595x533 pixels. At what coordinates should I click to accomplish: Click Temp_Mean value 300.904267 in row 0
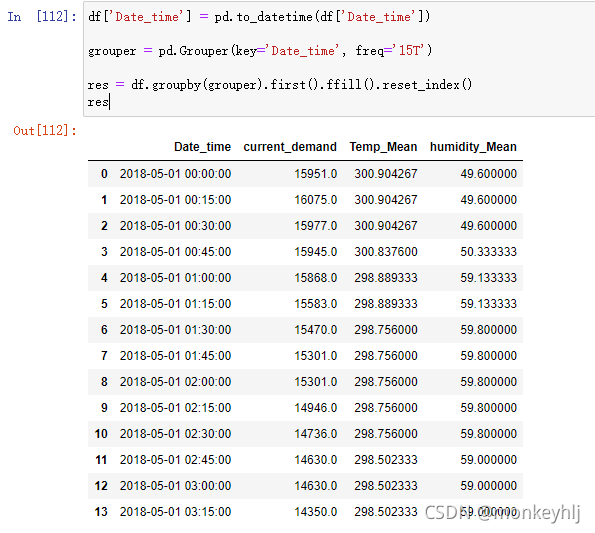[386, 174]
